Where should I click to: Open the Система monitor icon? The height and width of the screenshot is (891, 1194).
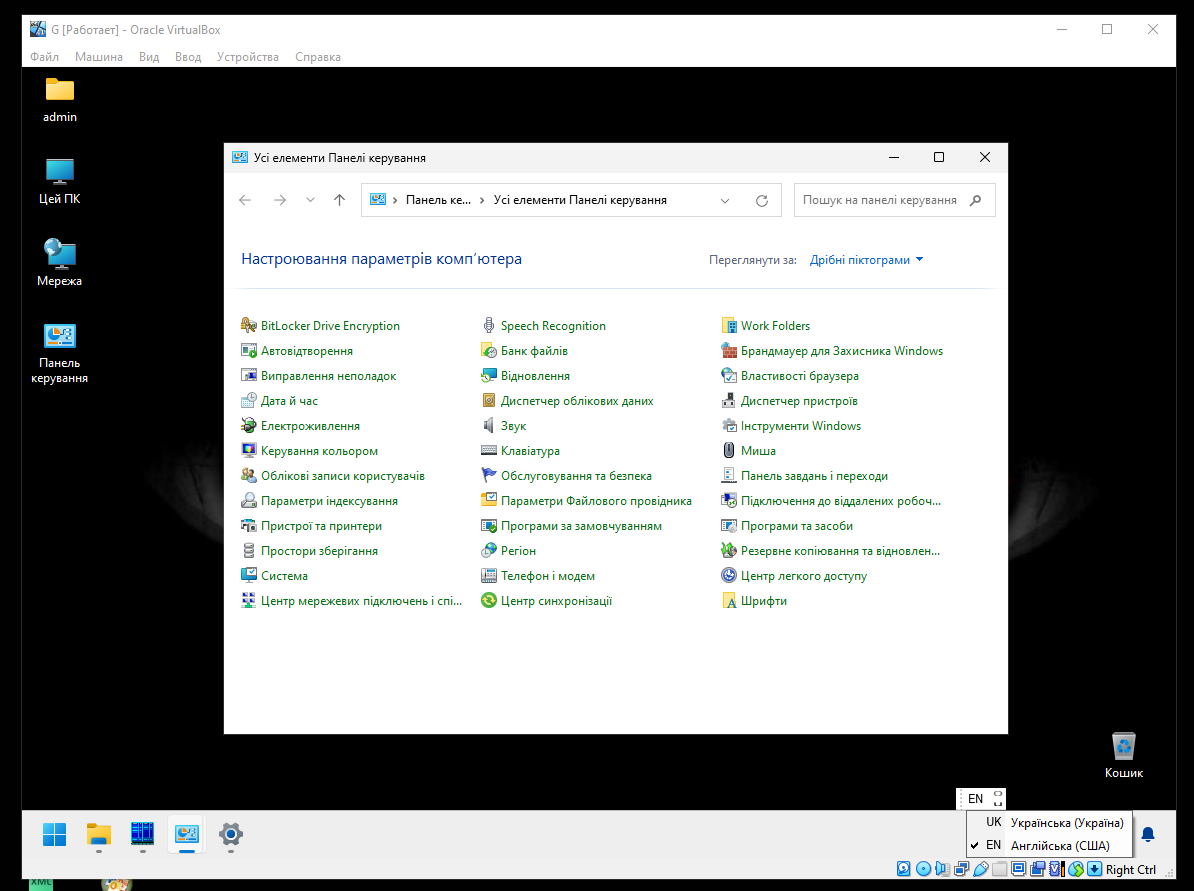(250, 576)
